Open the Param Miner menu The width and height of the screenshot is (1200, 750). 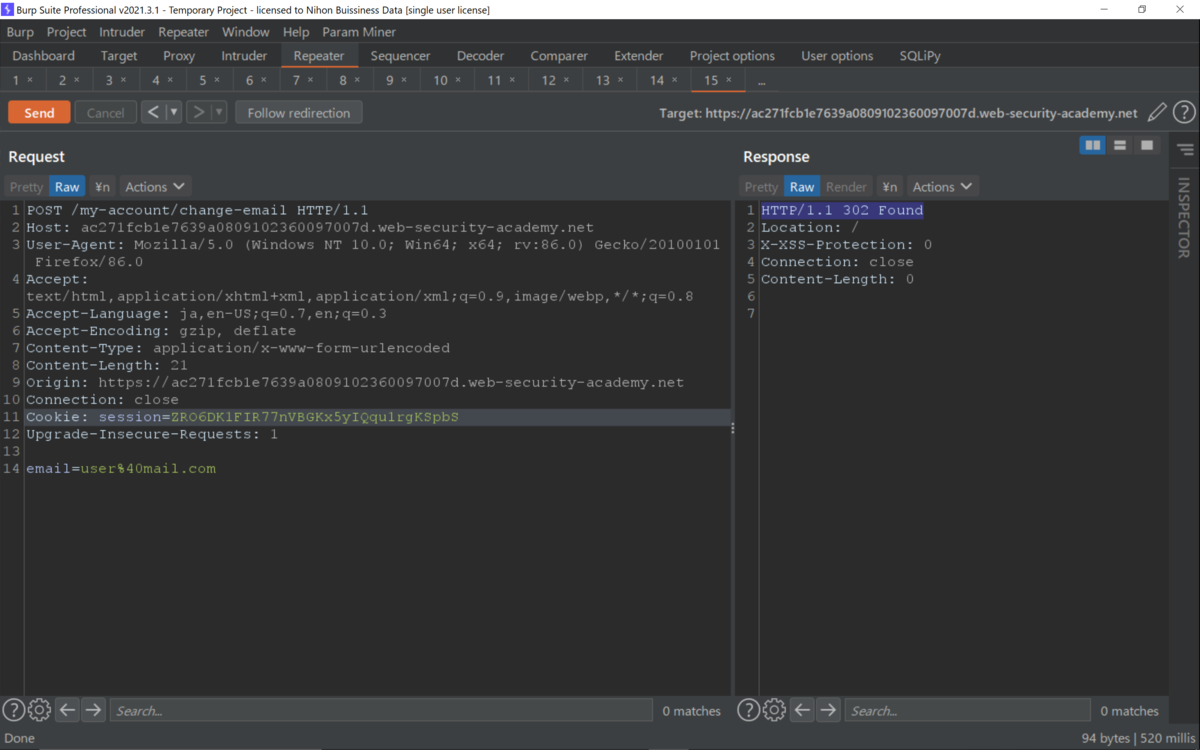pyautogui.click(x=359, y=32)
